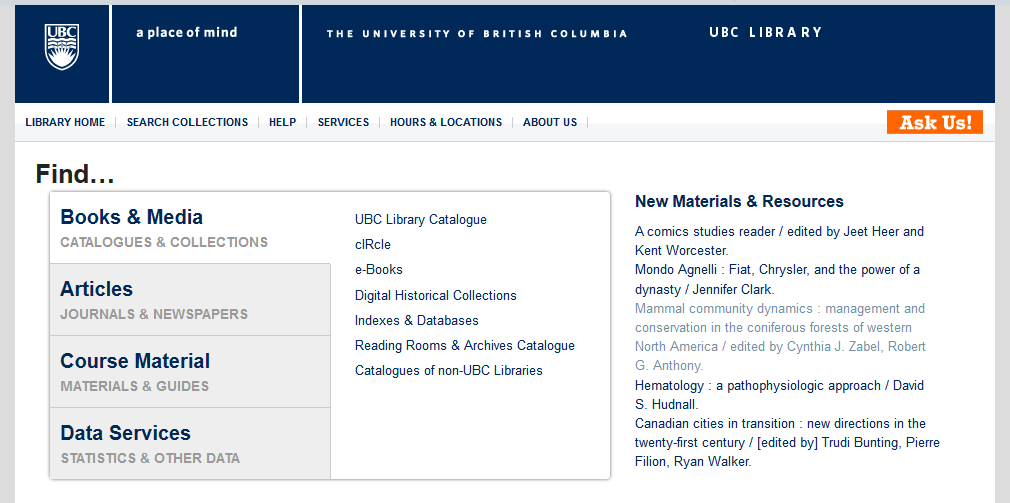Follow the cIRcle link

click(x=373, y=245)
